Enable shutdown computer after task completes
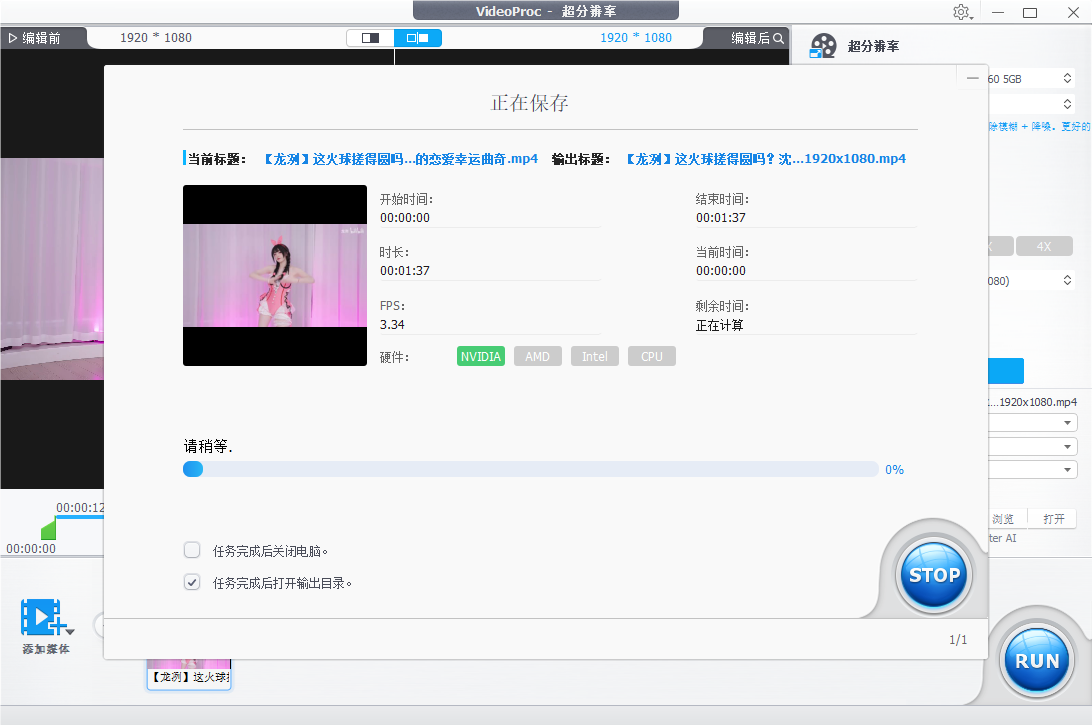 [x=191, y=549]
